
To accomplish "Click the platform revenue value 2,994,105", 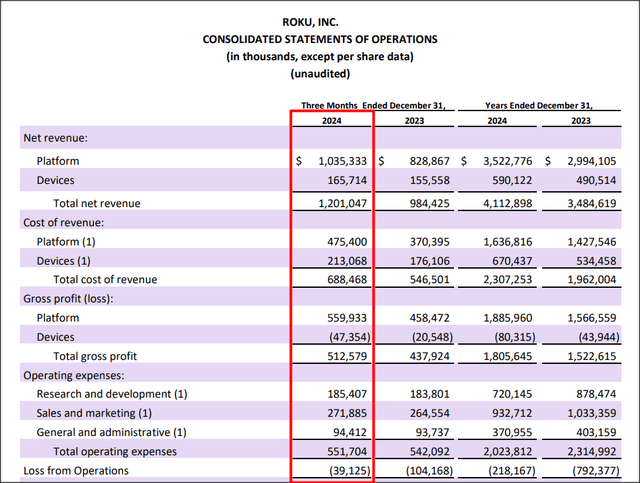I will coord(591,161).
